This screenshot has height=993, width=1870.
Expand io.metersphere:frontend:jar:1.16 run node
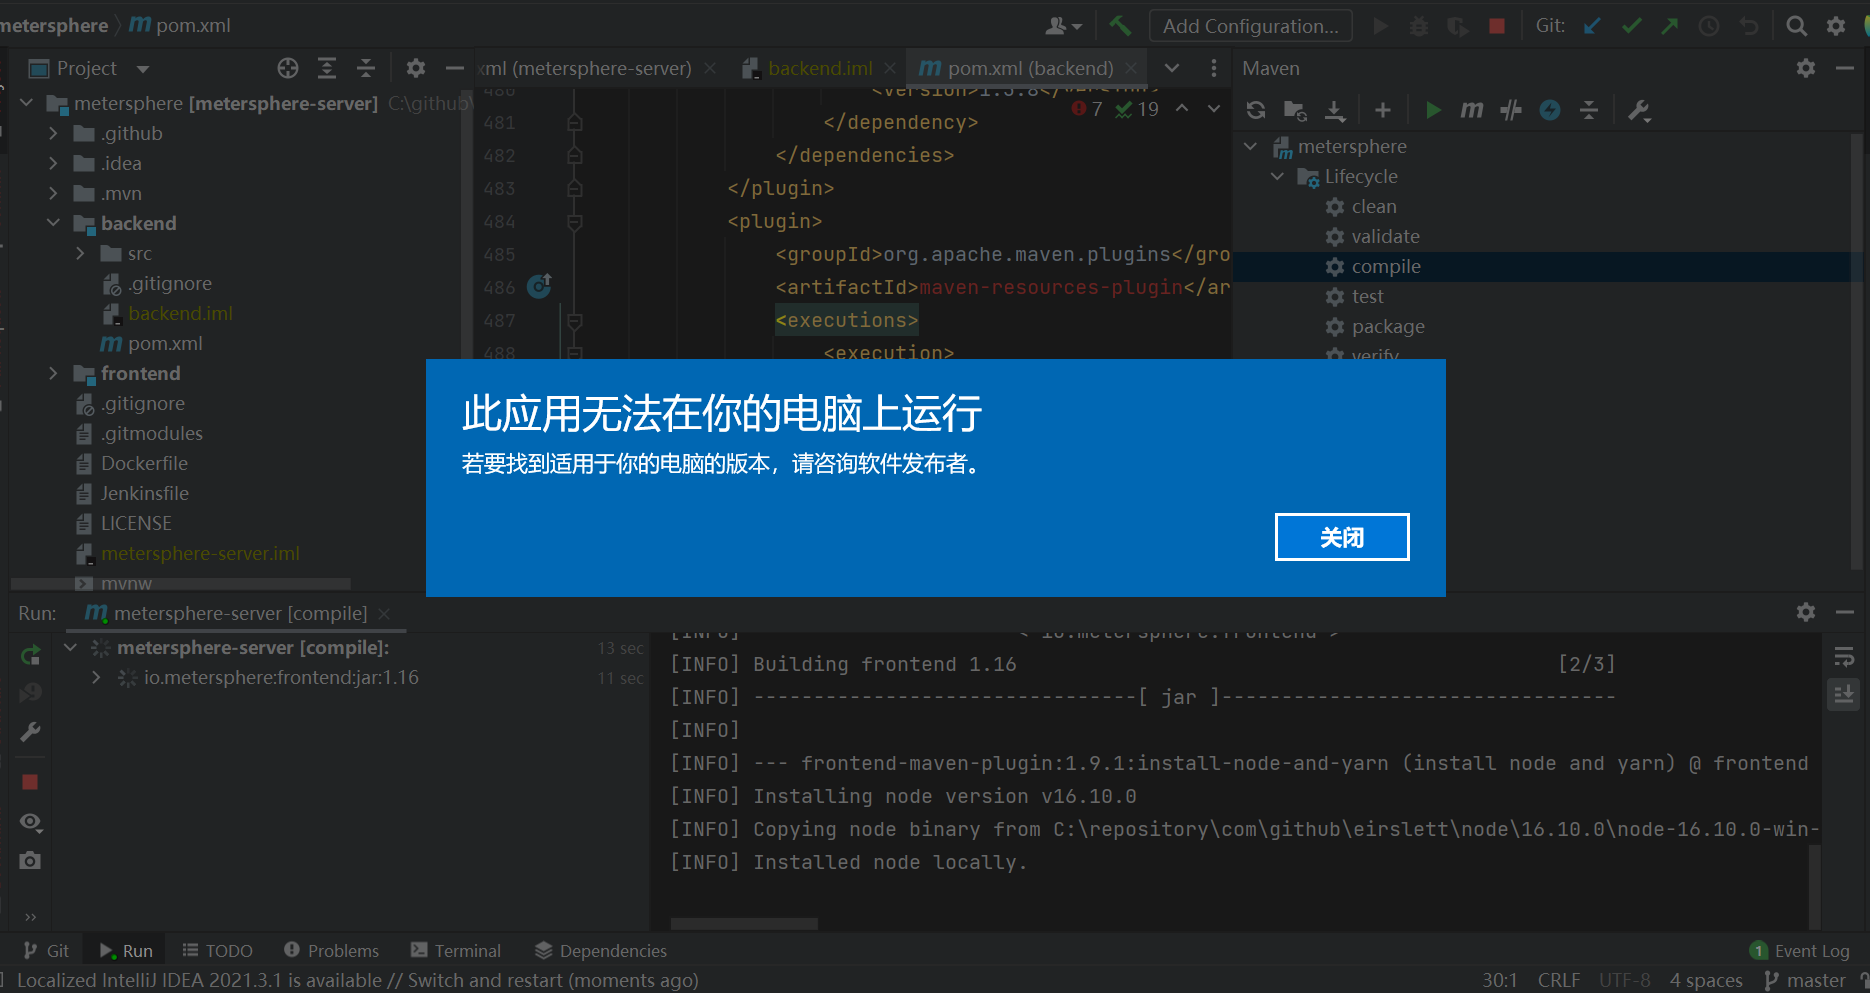click(x=96, y=677)
